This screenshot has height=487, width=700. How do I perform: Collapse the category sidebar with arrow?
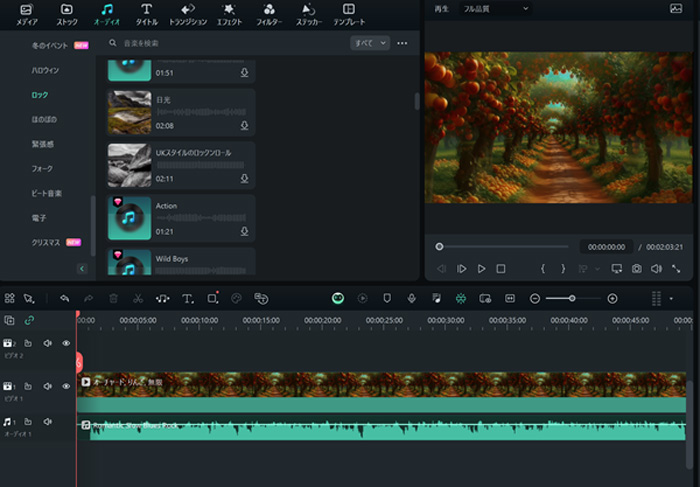(x=82, y=268)
